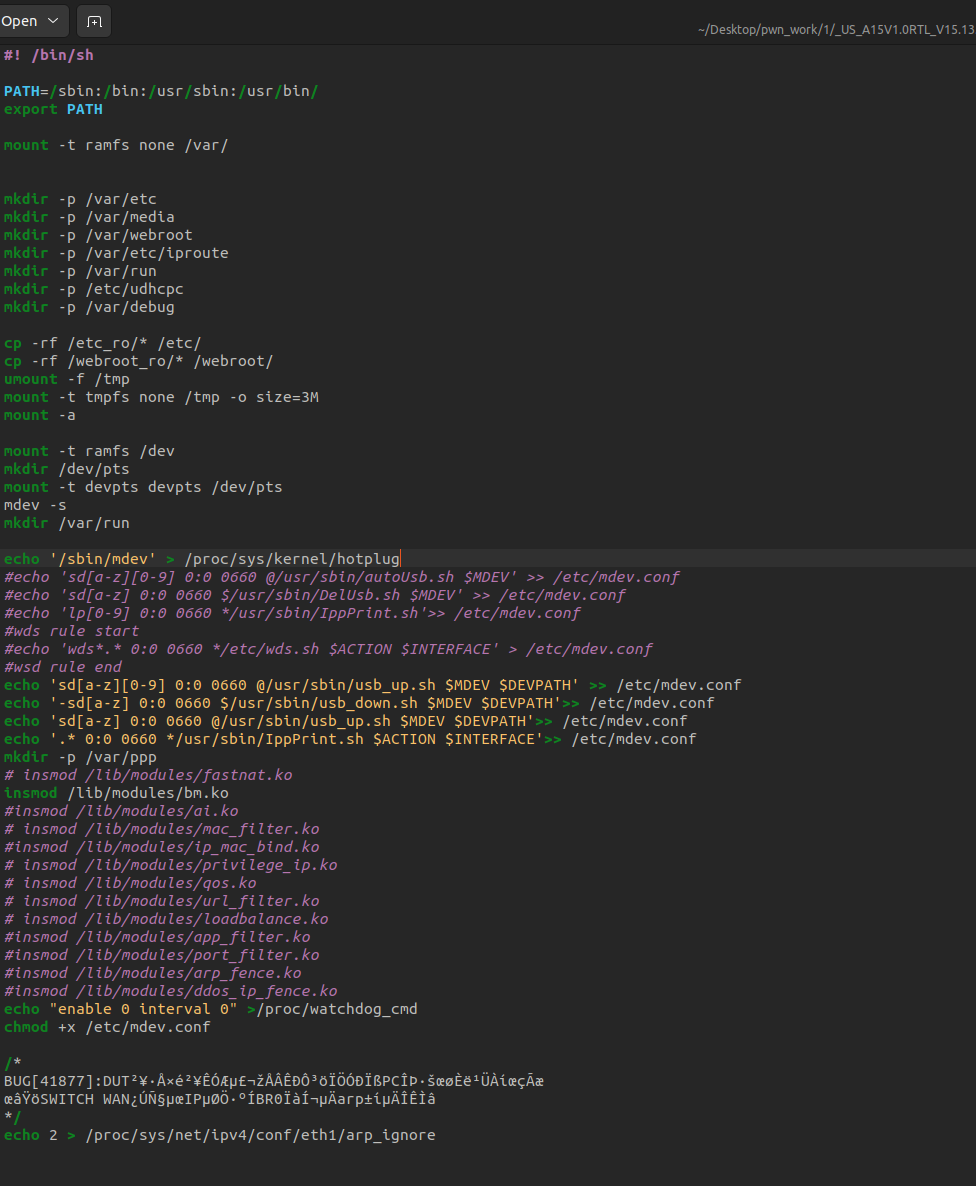
Task: Click the file path subtitle in the header
Action: (x=834, y=30)
